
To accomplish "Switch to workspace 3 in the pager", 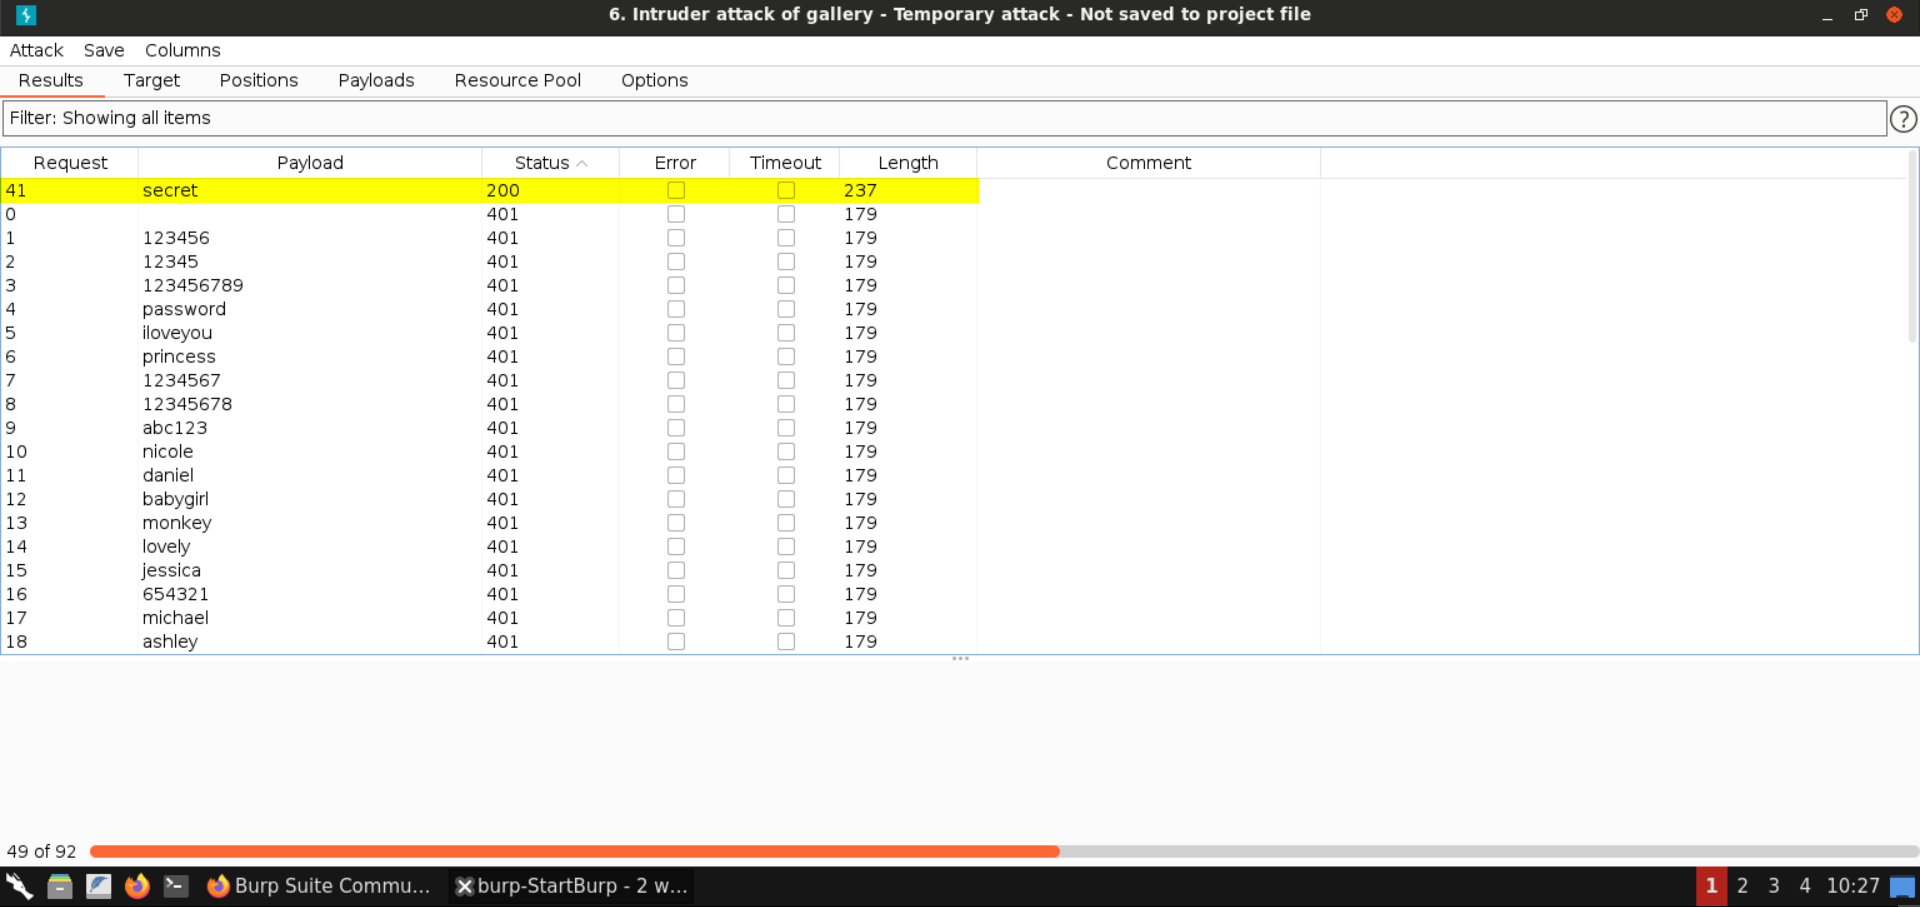I will pyautogui.click(x=1773, y=886).
